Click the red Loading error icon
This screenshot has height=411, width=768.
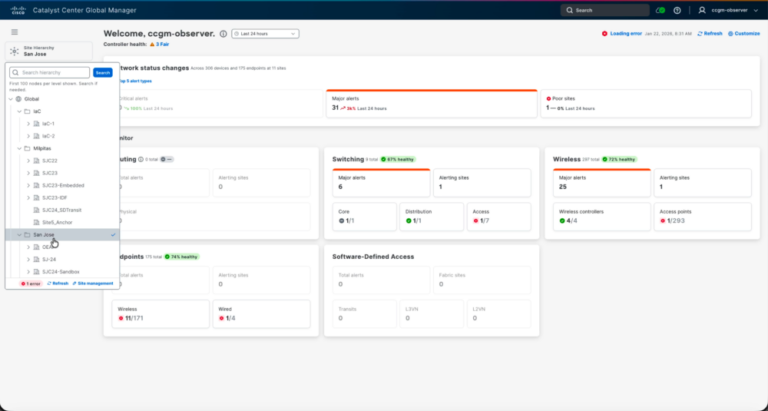[604, 34]
